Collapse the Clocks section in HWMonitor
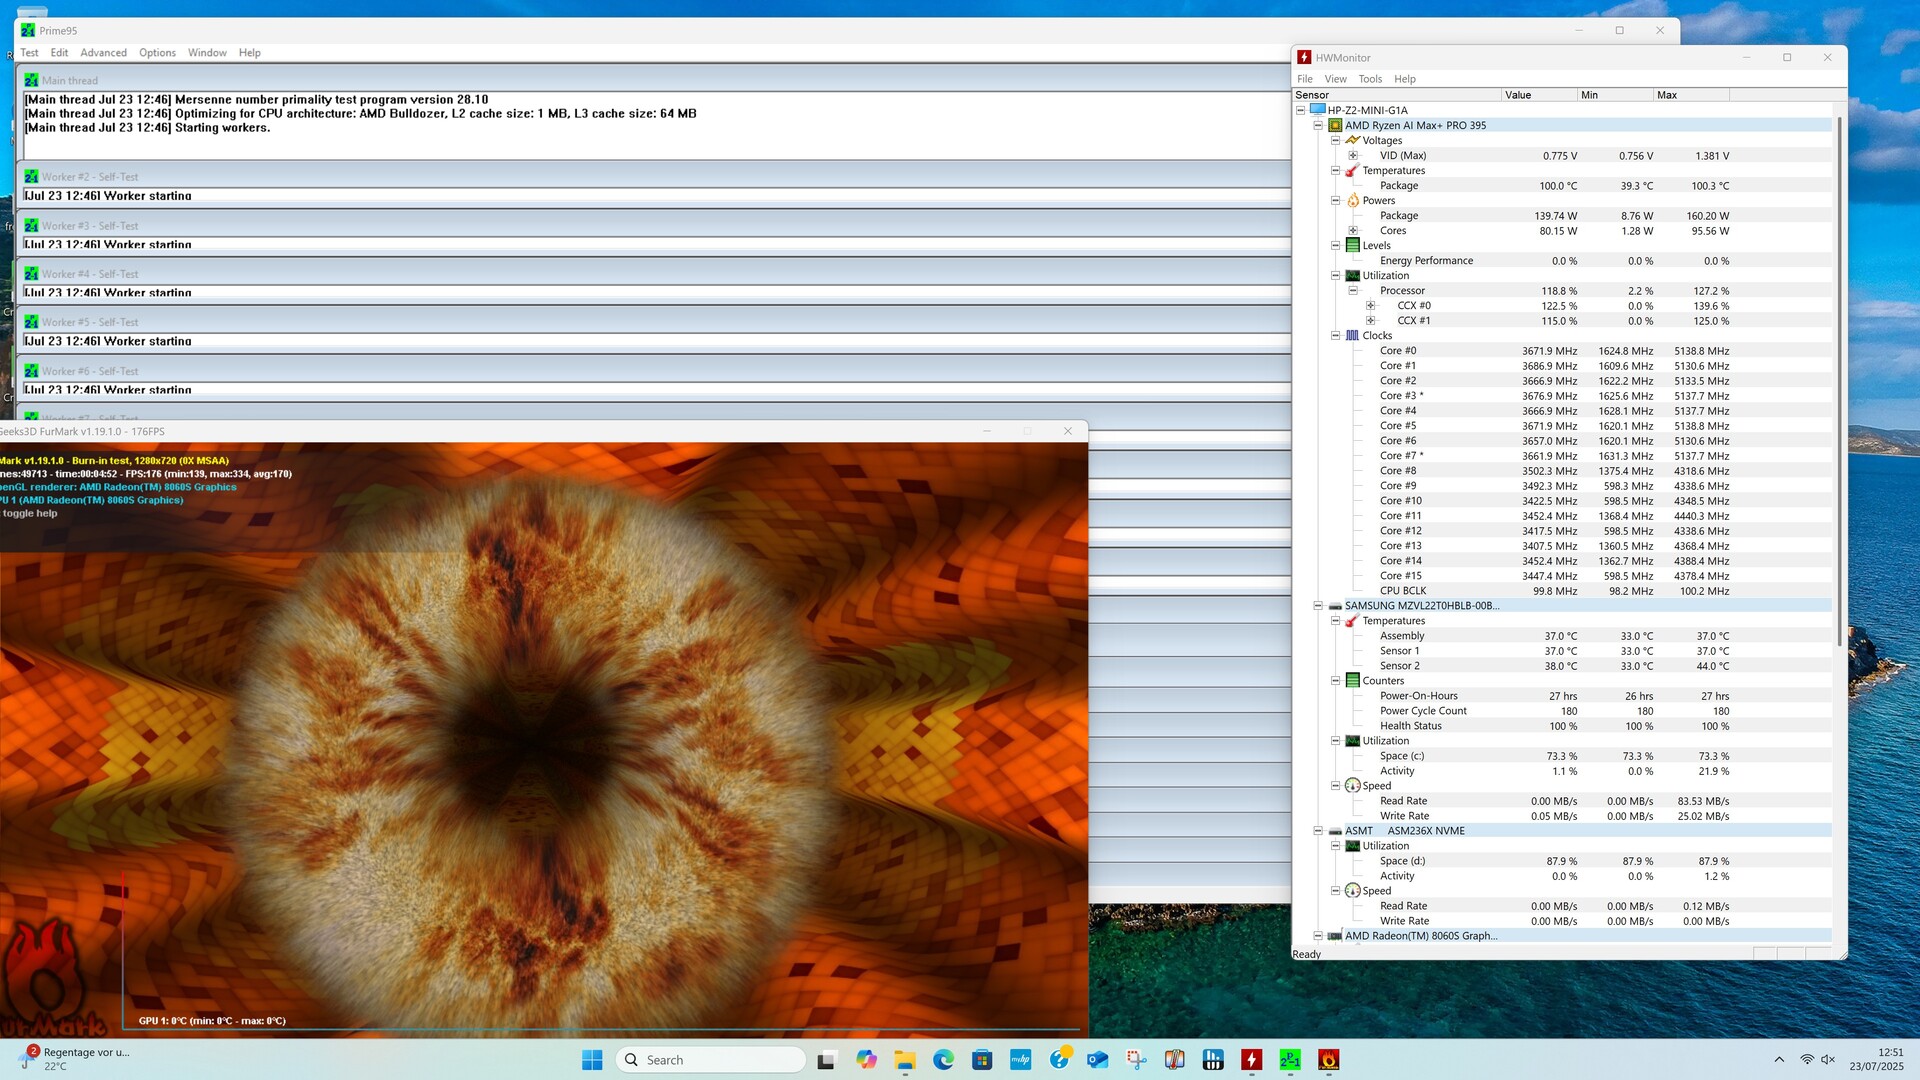The image size is (1920, 1080). point(1335,336)
